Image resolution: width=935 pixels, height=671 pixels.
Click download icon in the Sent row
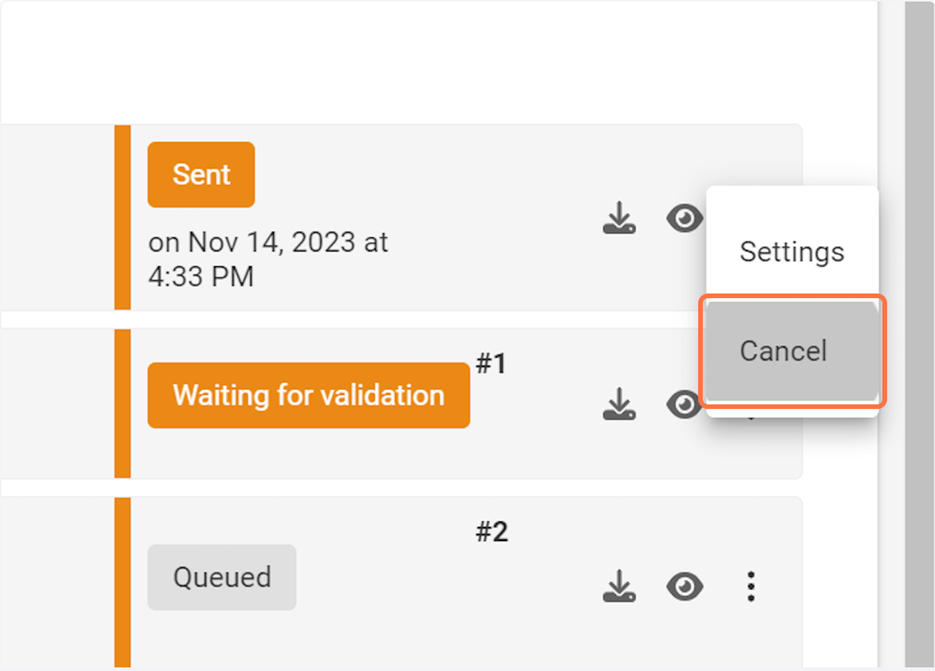tap(620, 218)
